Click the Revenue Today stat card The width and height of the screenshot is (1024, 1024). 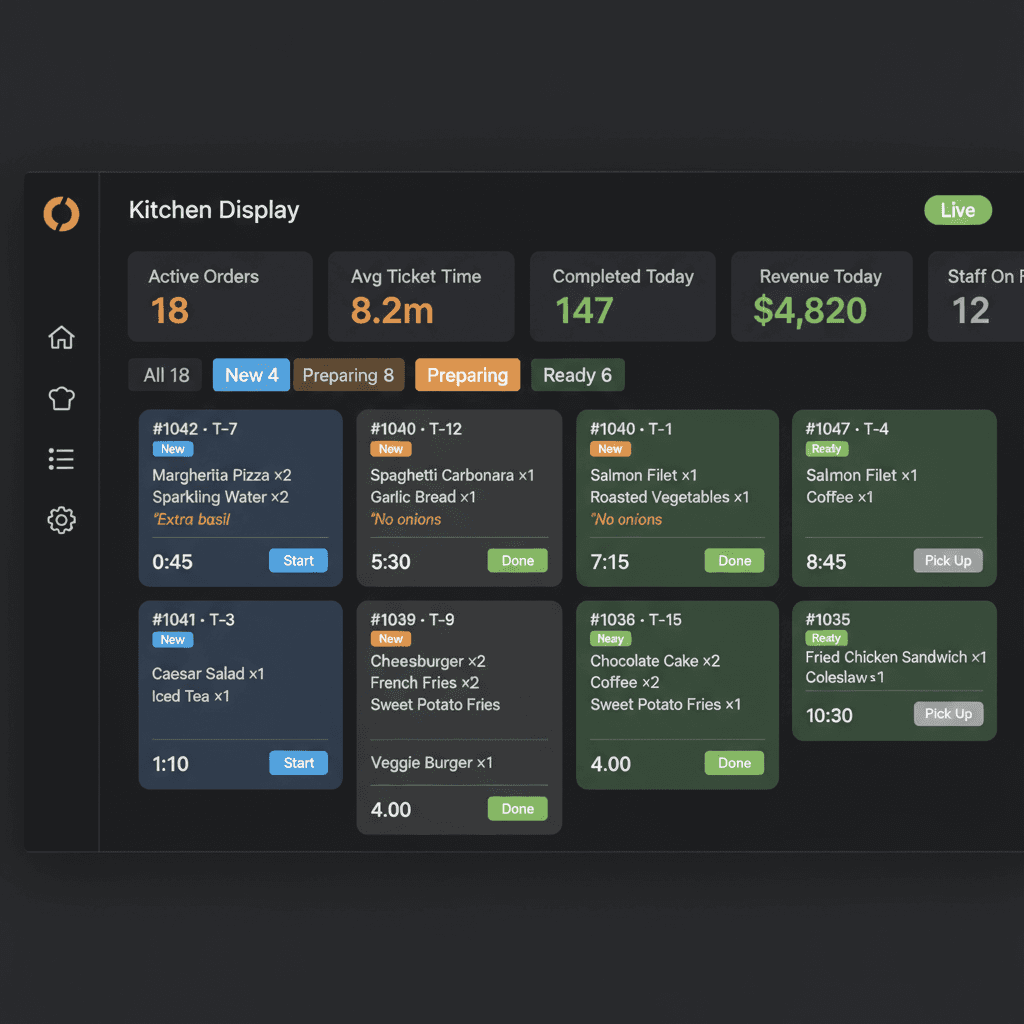pyautogui.click(x=821, y=296)
